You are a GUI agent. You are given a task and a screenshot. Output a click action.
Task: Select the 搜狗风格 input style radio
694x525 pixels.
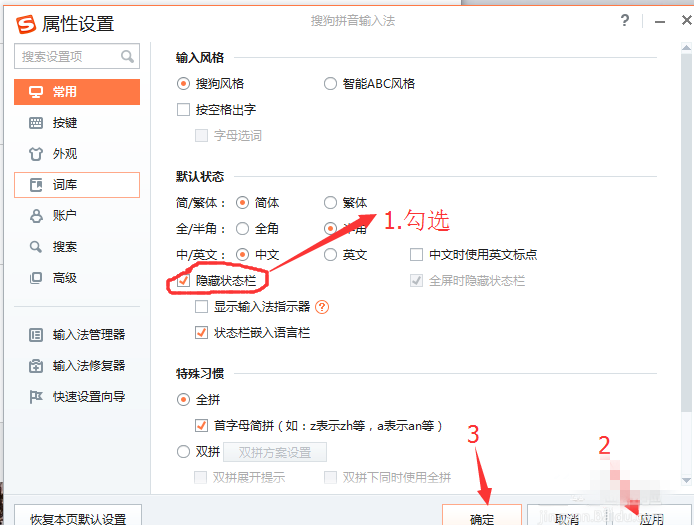coord(183,84)
